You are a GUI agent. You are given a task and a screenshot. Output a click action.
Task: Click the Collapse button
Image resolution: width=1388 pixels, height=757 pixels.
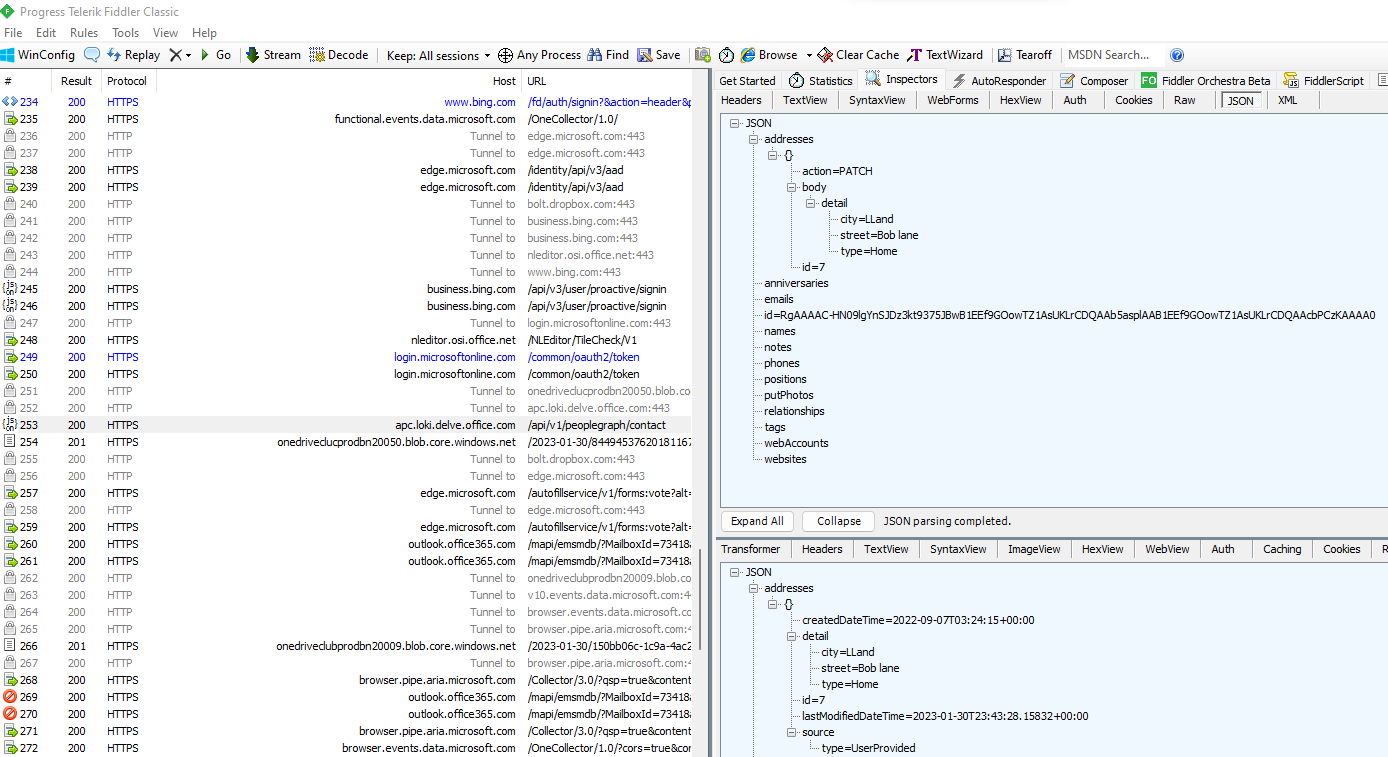point(839,521)
